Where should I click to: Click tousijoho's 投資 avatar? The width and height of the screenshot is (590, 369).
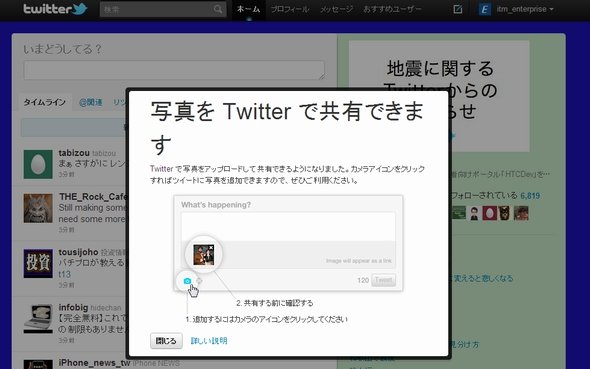(x=38, y=263)
